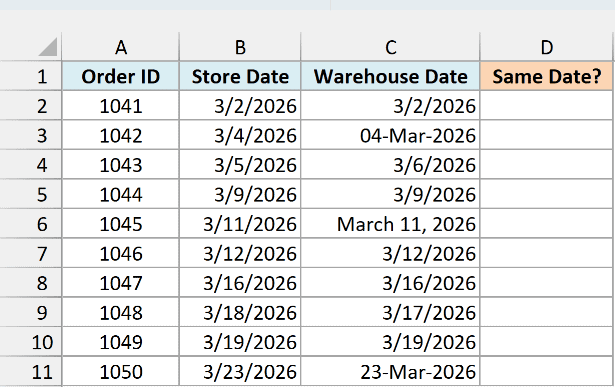Select cell with Order ID 1041
The image size is (615, 387).
120,106
